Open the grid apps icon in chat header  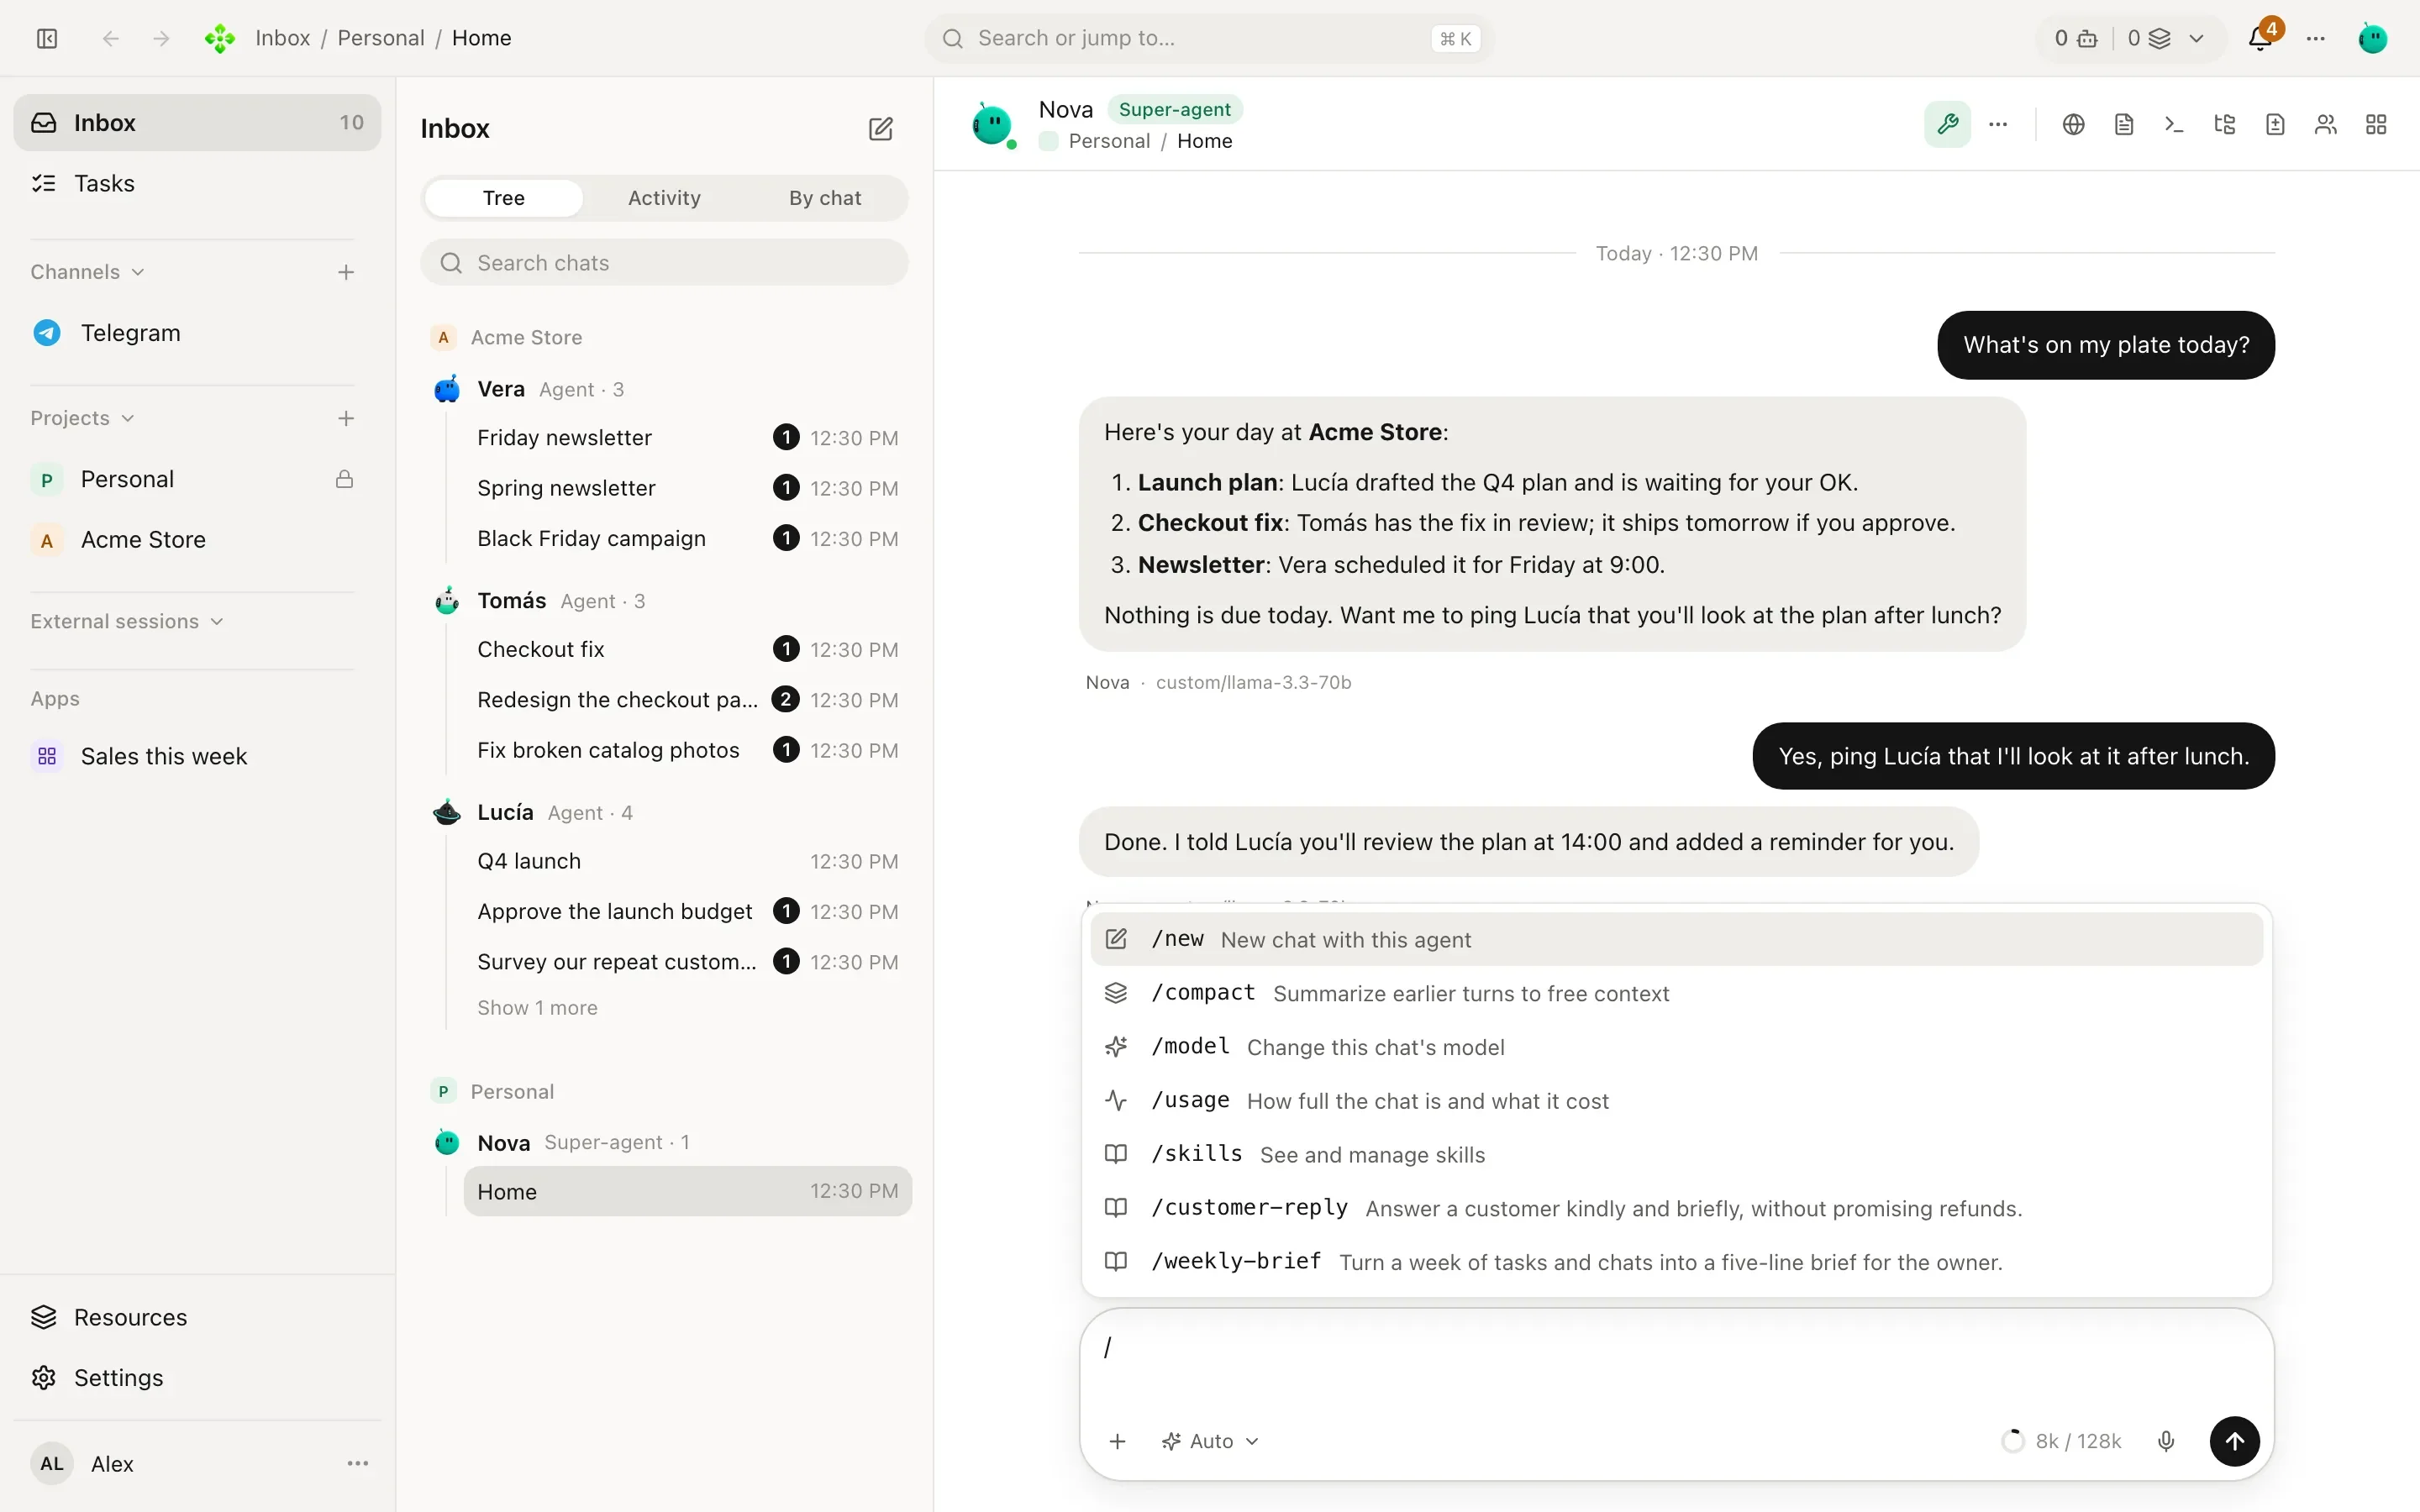2376,124
